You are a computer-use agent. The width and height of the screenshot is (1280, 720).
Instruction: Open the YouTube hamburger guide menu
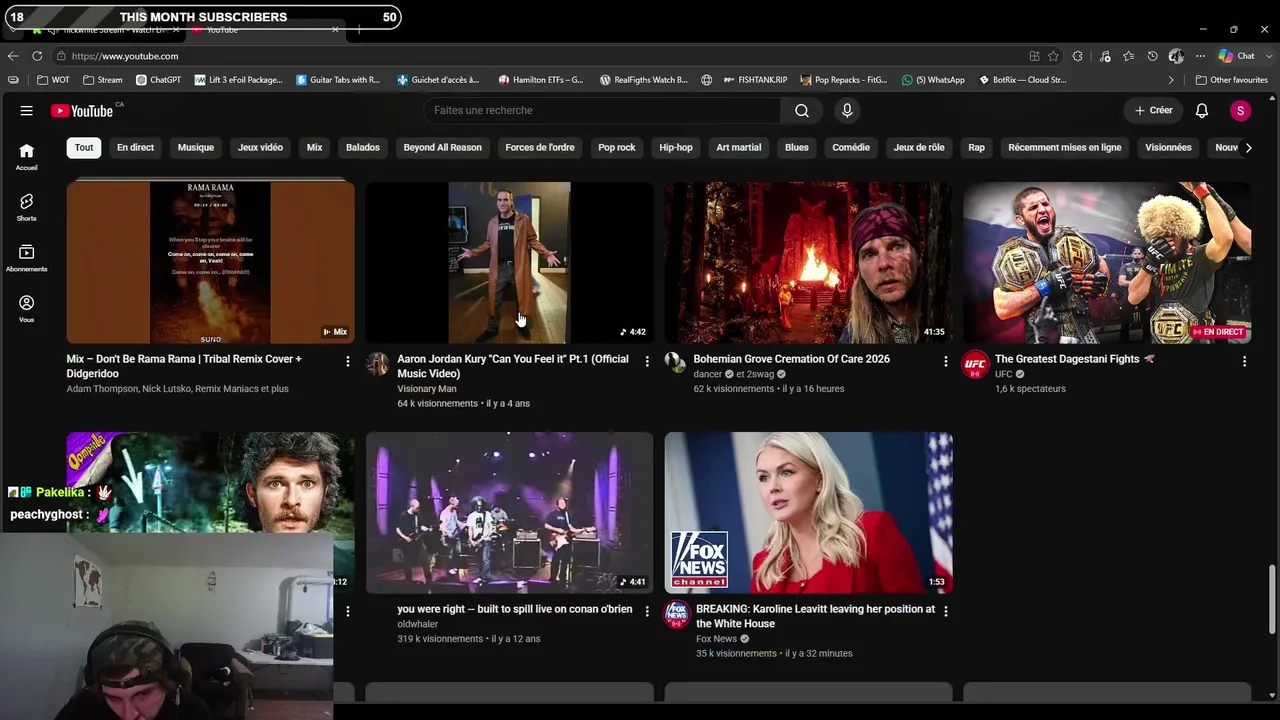pyautogui.click(x=27, y=111)
